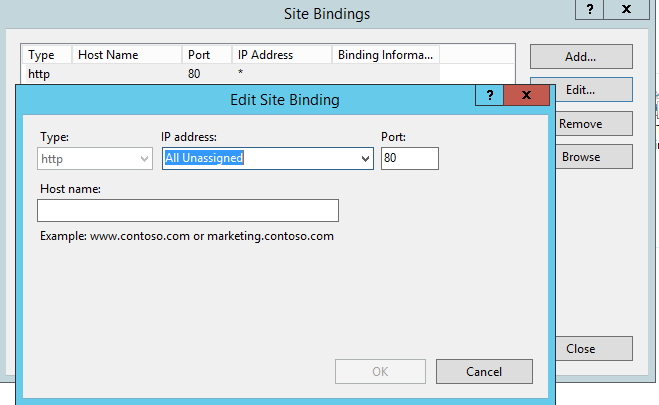Click the Site Bindings help question mark

590,11
